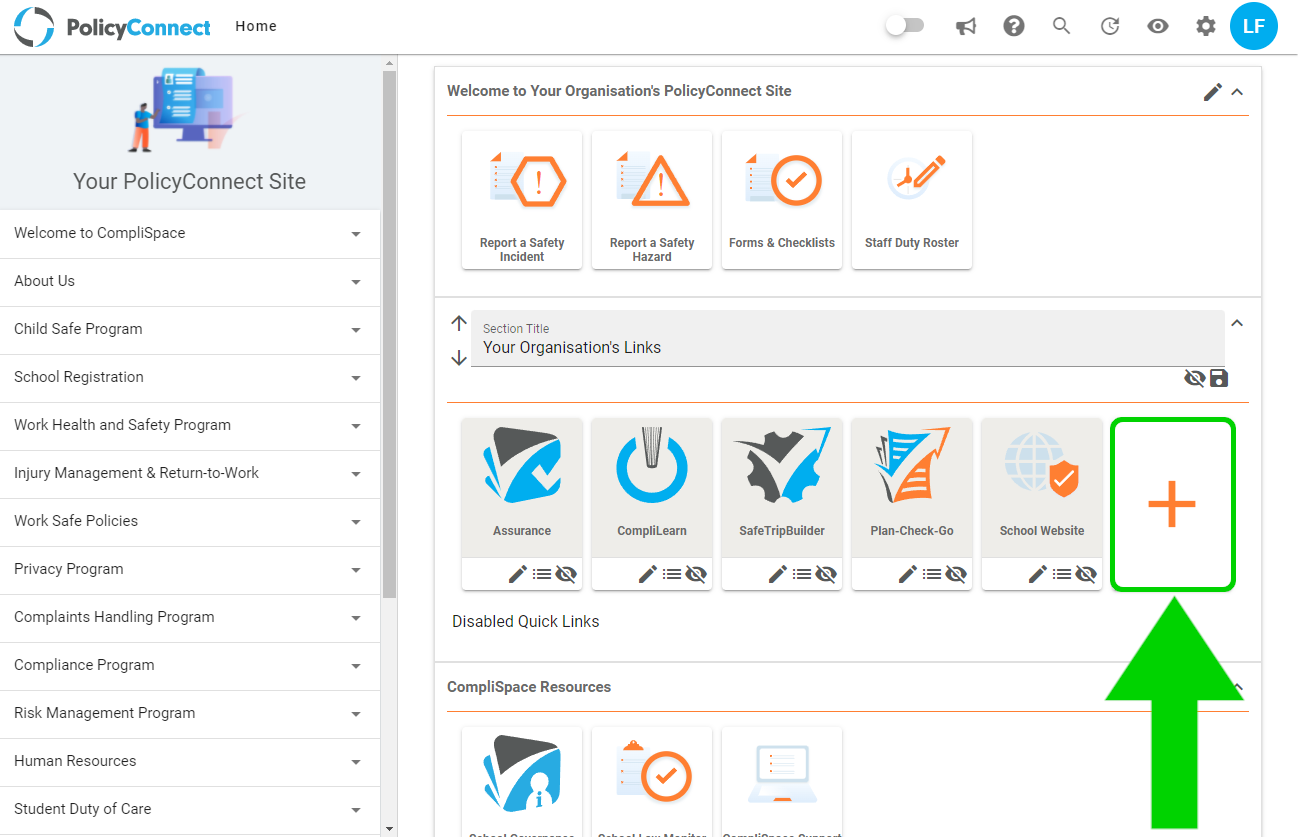Open the Plan-Check-Go tile

912,487
